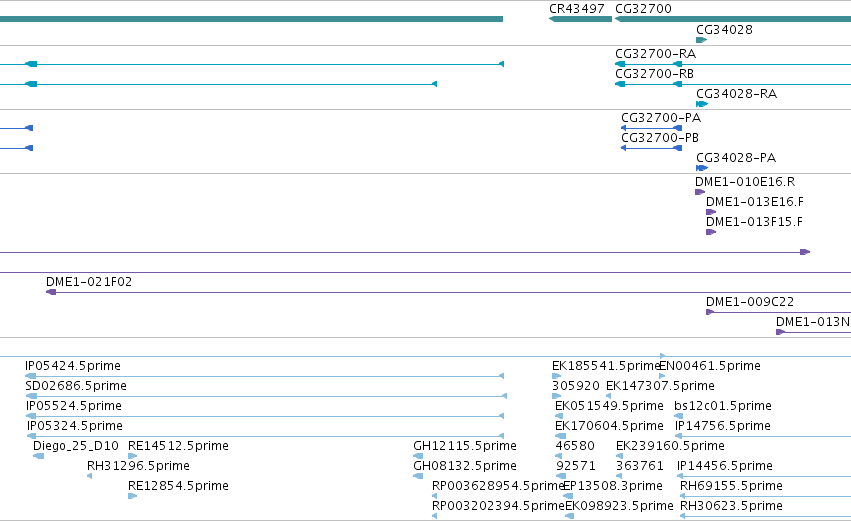
Task: Select the EK098923.5prime EST label
Action: pos(619,506)
